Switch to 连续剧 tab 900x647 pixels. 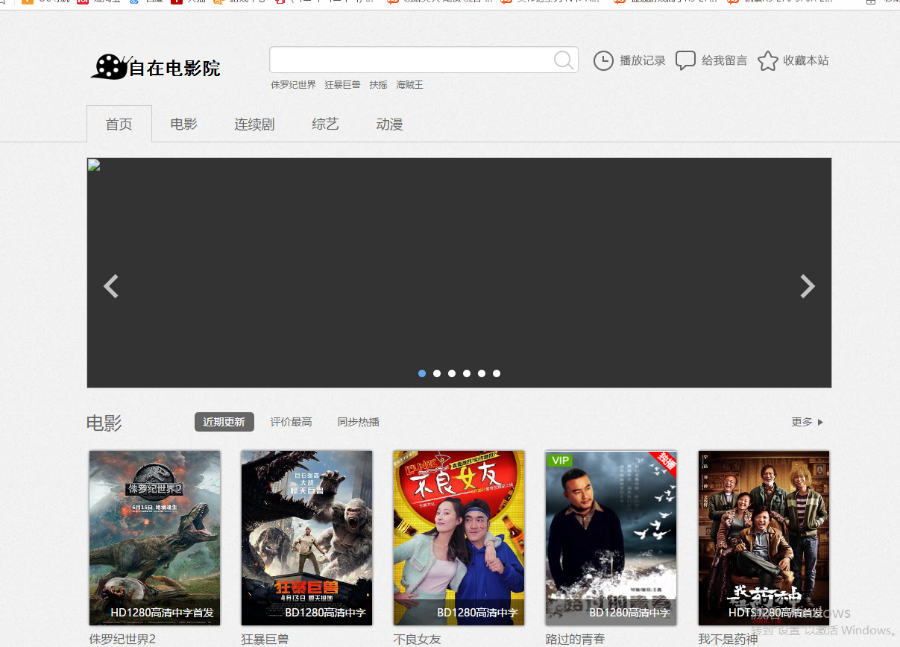click(x=254, y=124)
